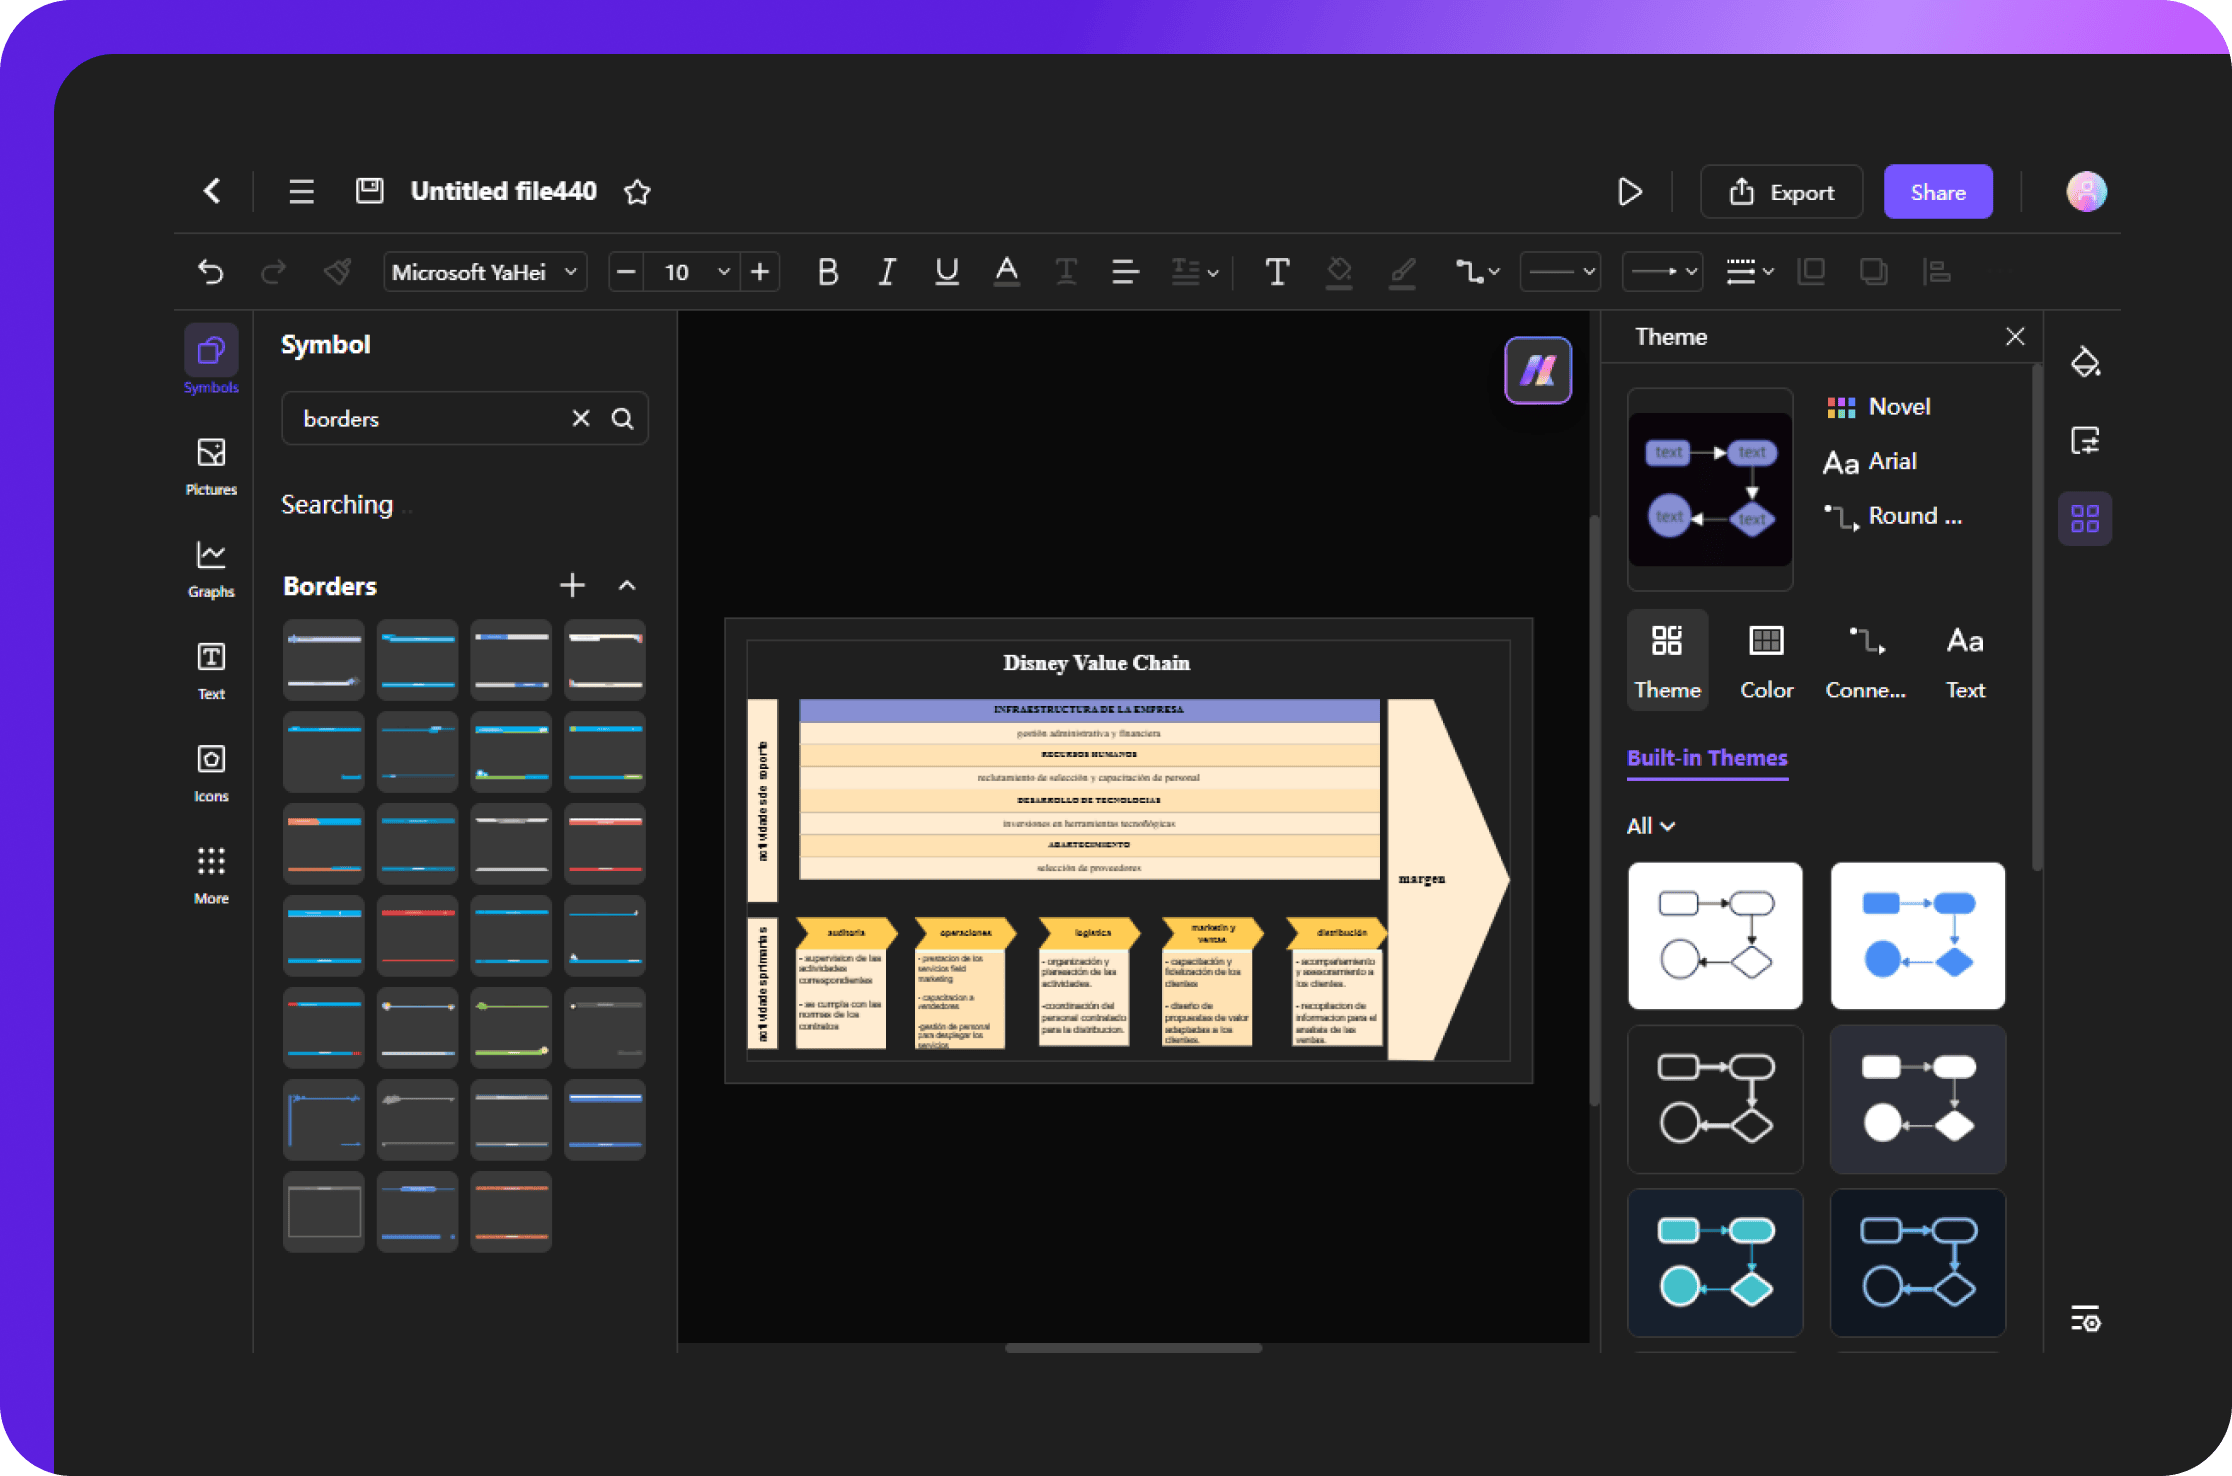Click the Redo button

(x=272, y=270)
